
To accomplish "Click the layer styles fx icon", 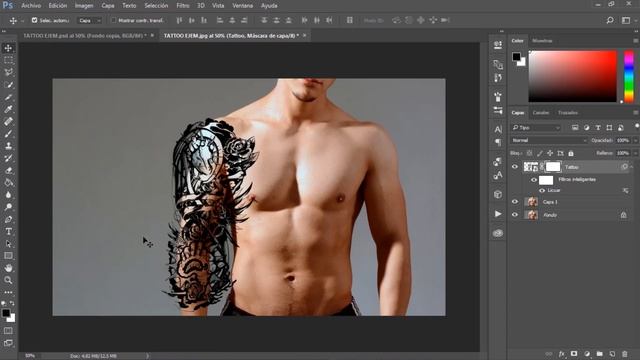I will coord(562,354).
